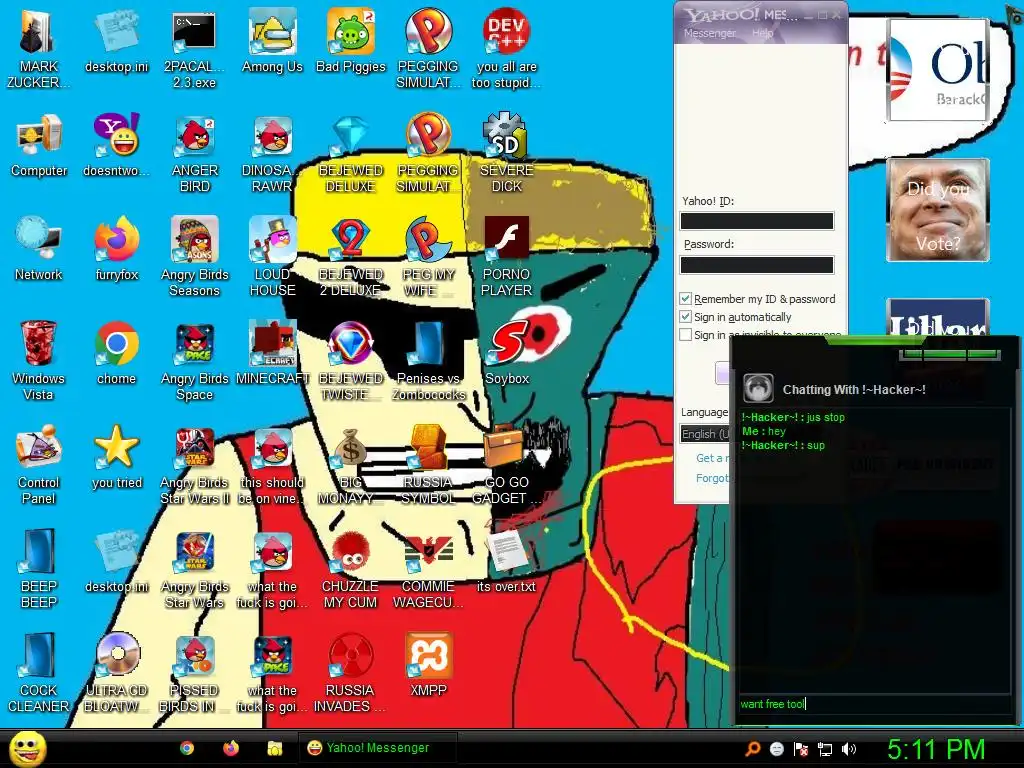Open the BEEP BEEP desktop icon
This screenshot has height=768, width=1024.
[39, 568]
